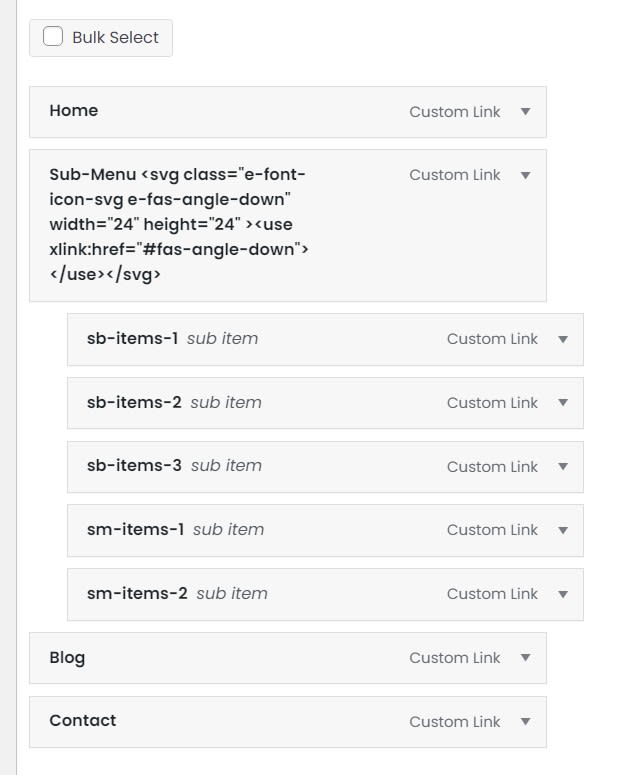The width and height of the screenshot is (642, 775).
Task: Click the Bulk Select label button
Action: (x=115, y=38)
